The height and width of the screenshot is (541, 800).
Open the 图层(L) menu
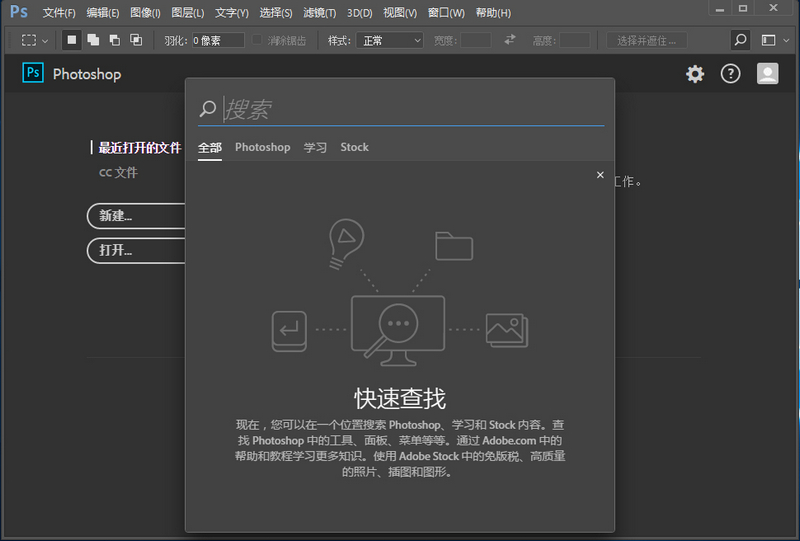click(187, 13)
